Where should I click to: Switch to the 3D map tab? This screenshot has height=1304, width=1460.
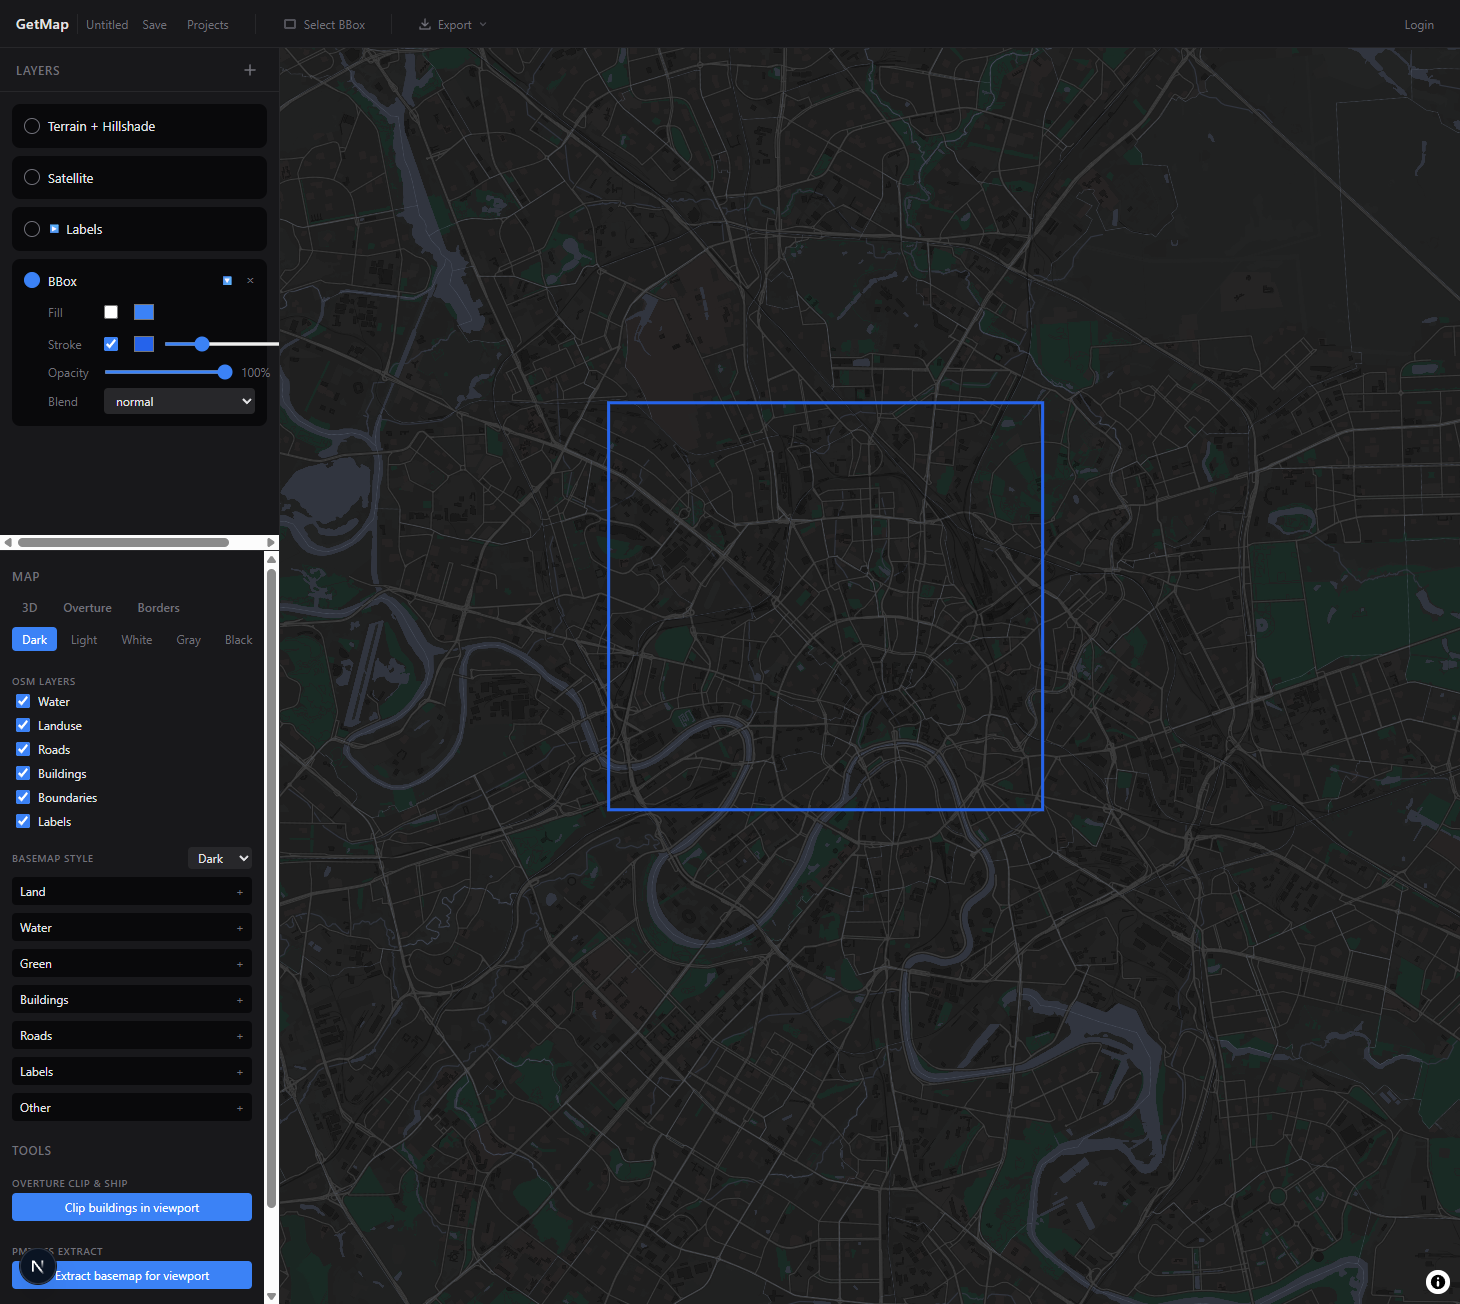click(30, 607)
